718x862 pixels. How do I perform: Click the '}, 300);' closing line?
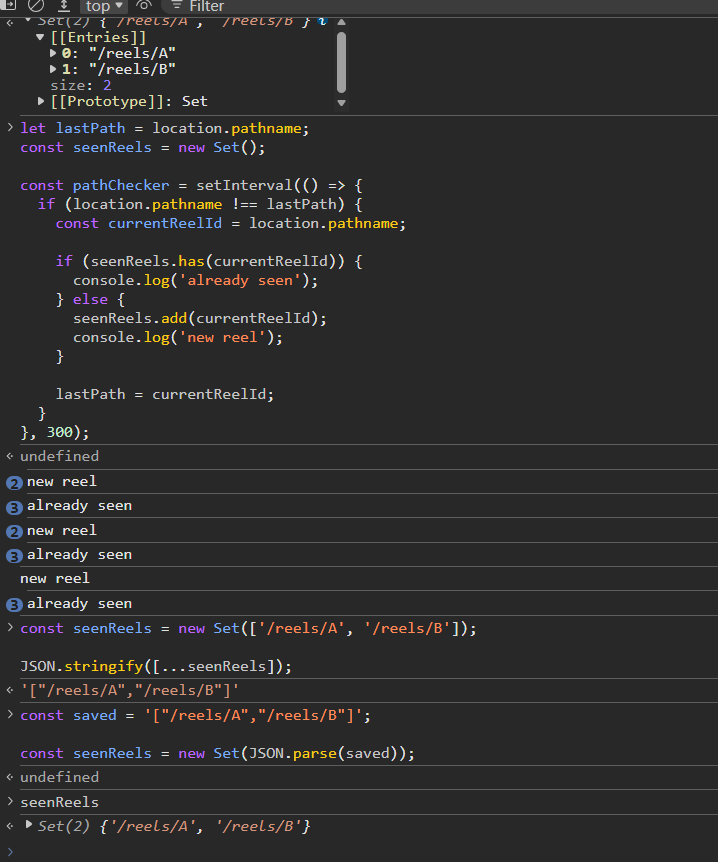point(55,432)
